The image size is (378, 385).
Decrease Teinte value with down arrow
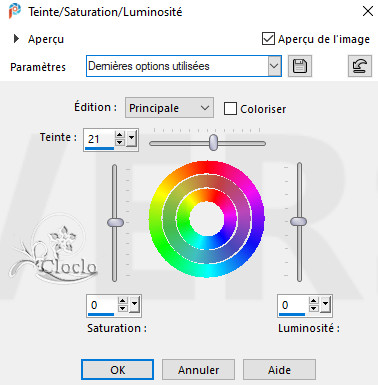click(120, 142)
